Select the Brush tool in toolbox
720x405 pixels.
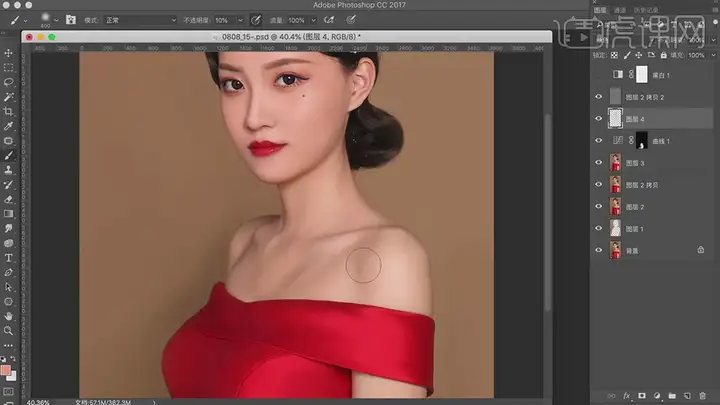(8, 156)
